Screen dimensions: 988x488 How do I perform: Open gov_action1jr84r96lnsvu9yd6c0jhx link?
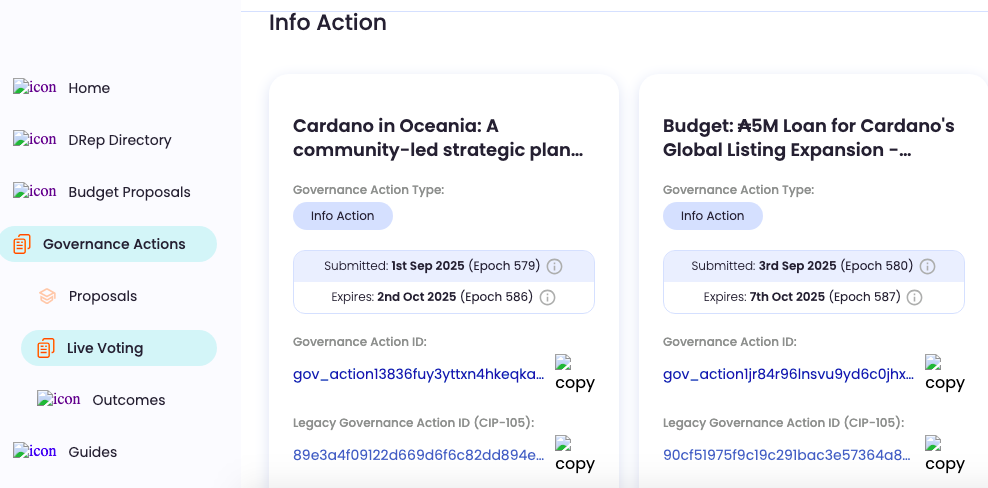coord(789,375)
